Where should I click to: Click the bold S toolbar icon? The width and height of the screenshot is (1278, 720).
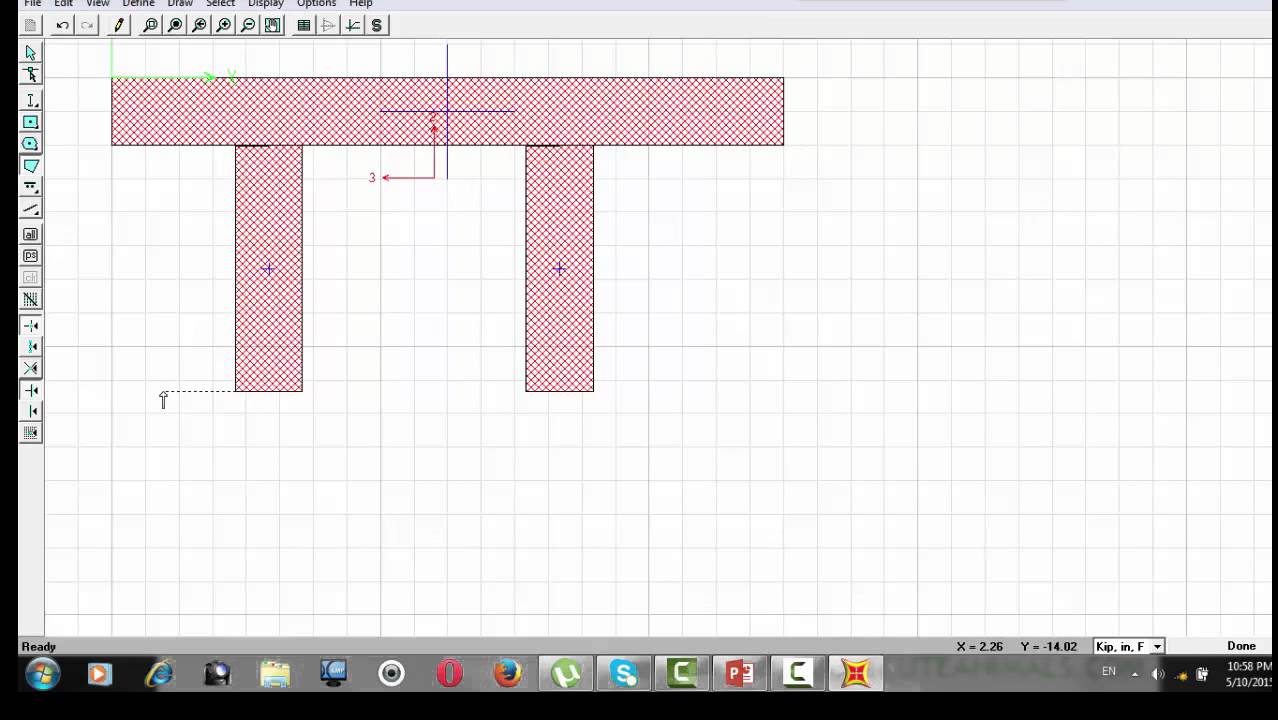click(377, 25)
